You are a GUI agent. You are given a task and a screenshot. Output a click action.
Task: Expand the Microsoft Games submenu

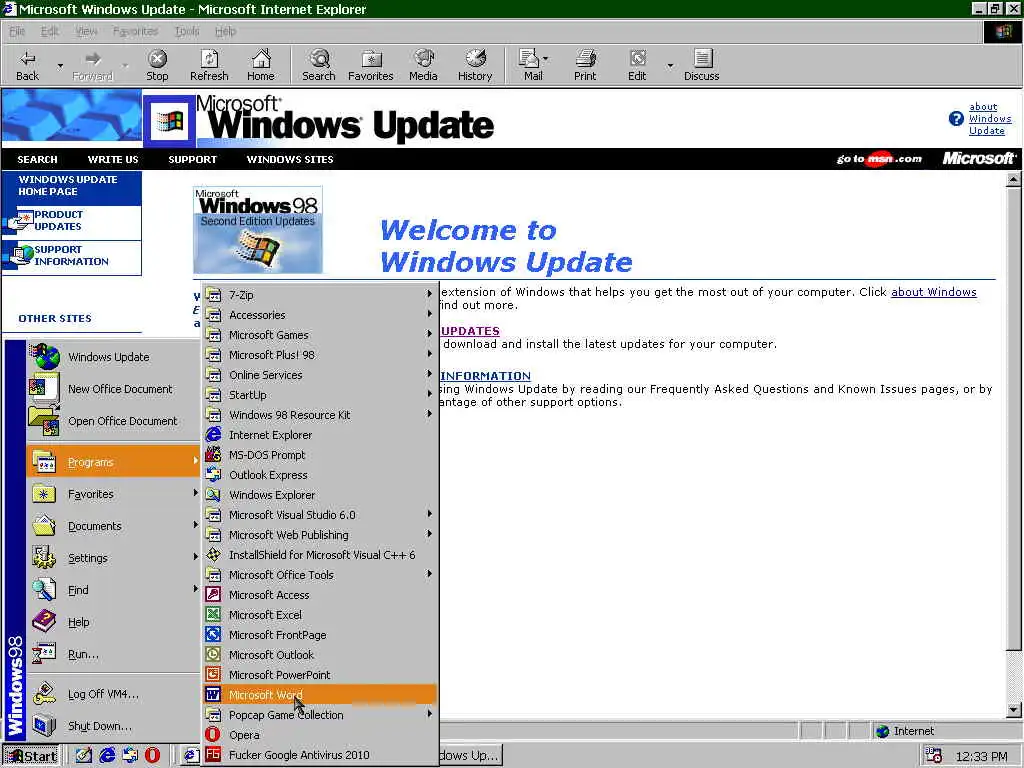pyautogui.click(x=320, y=334)
